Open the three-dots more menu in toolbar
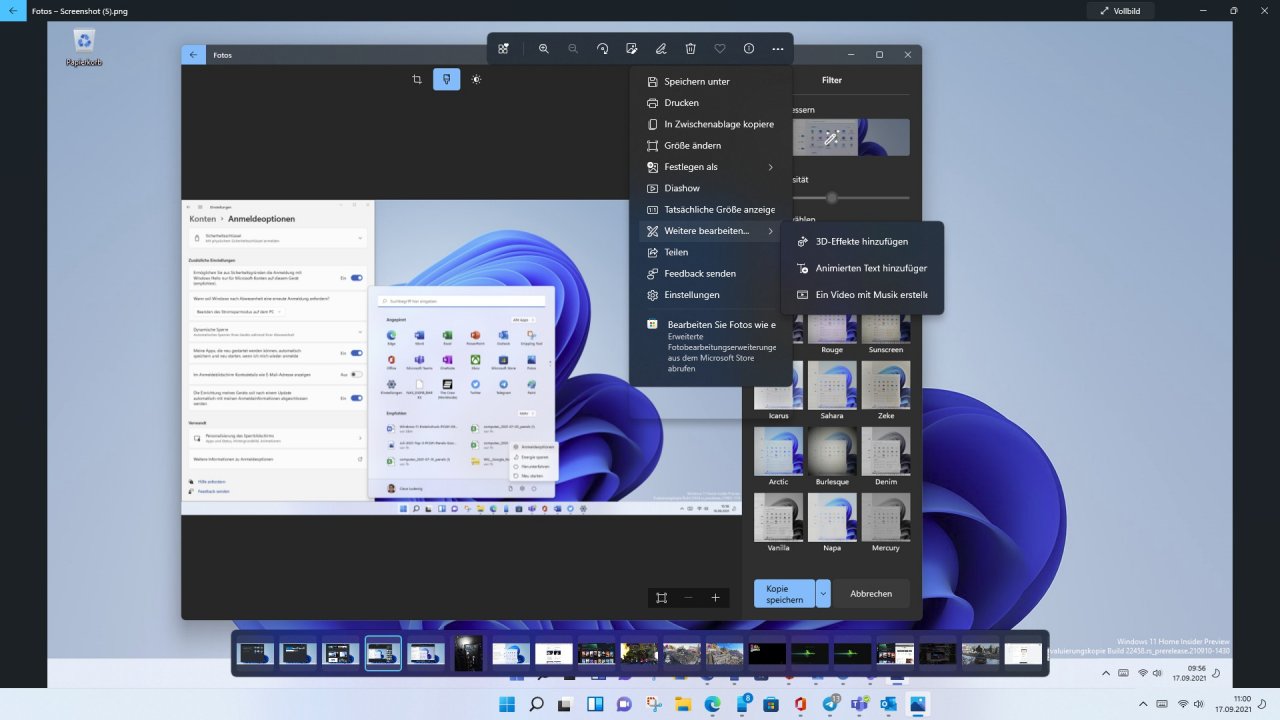Screen dimensions: 1280x720 (778, 48)
